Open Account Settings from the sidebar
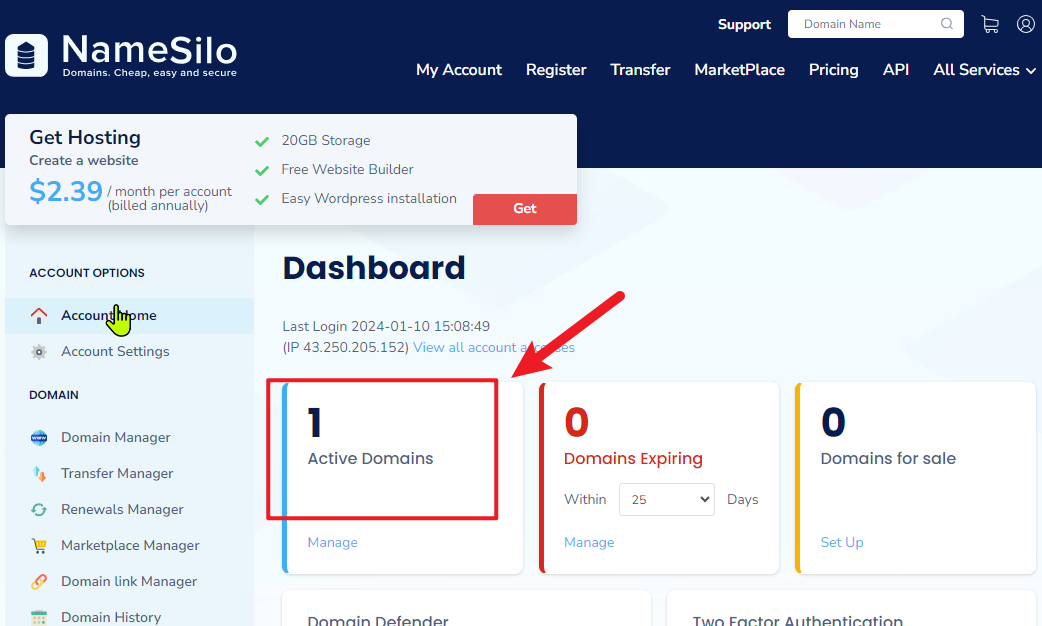 pos(115,352)
